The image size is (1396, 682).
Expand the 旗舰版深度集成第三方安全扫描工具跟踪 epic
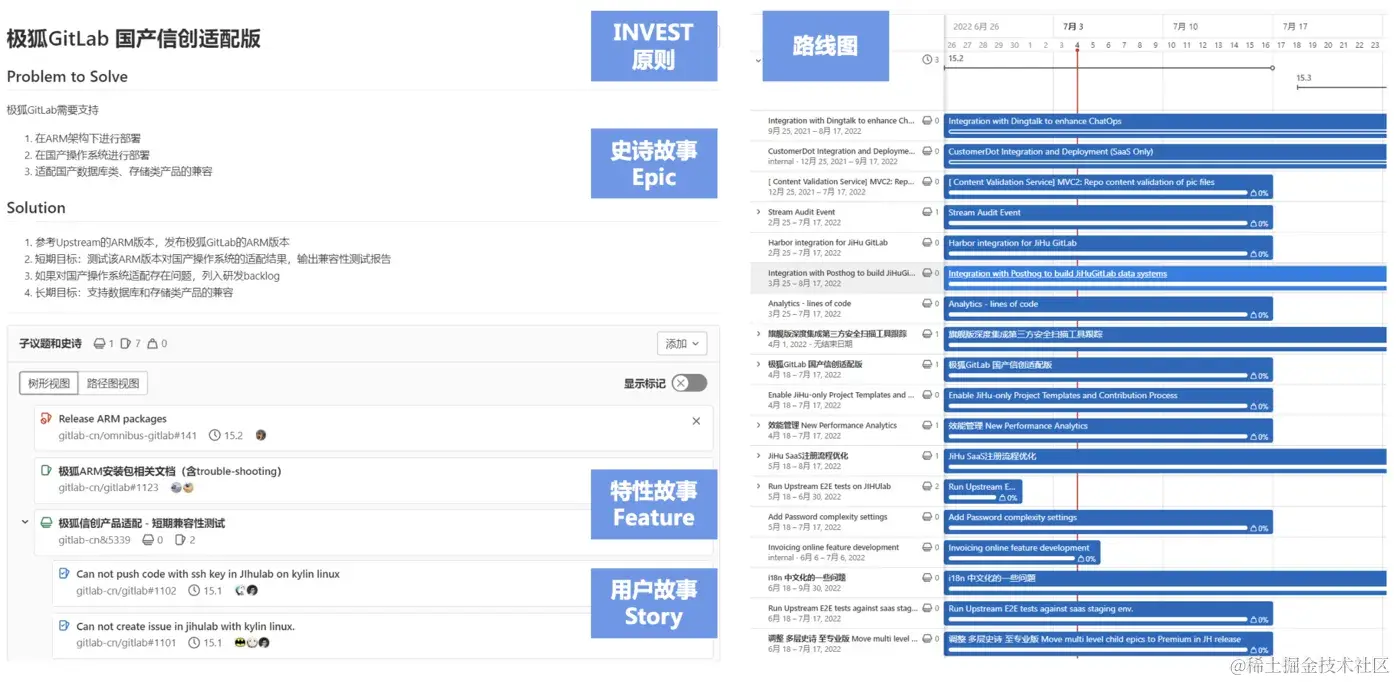(758, 334)
